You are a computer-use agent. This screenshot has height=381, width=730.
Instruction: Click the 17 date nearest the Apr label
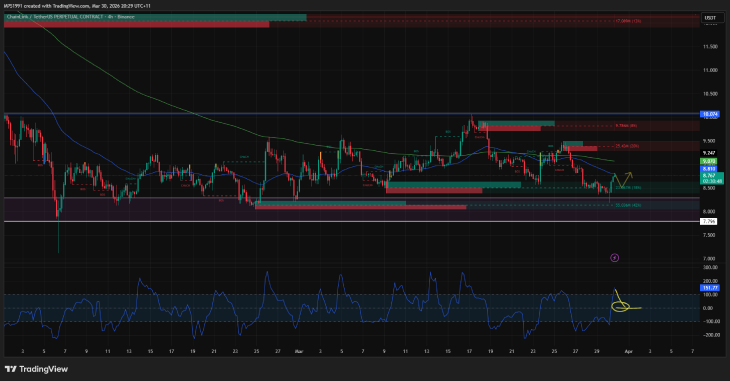click(x=469, y=352)
